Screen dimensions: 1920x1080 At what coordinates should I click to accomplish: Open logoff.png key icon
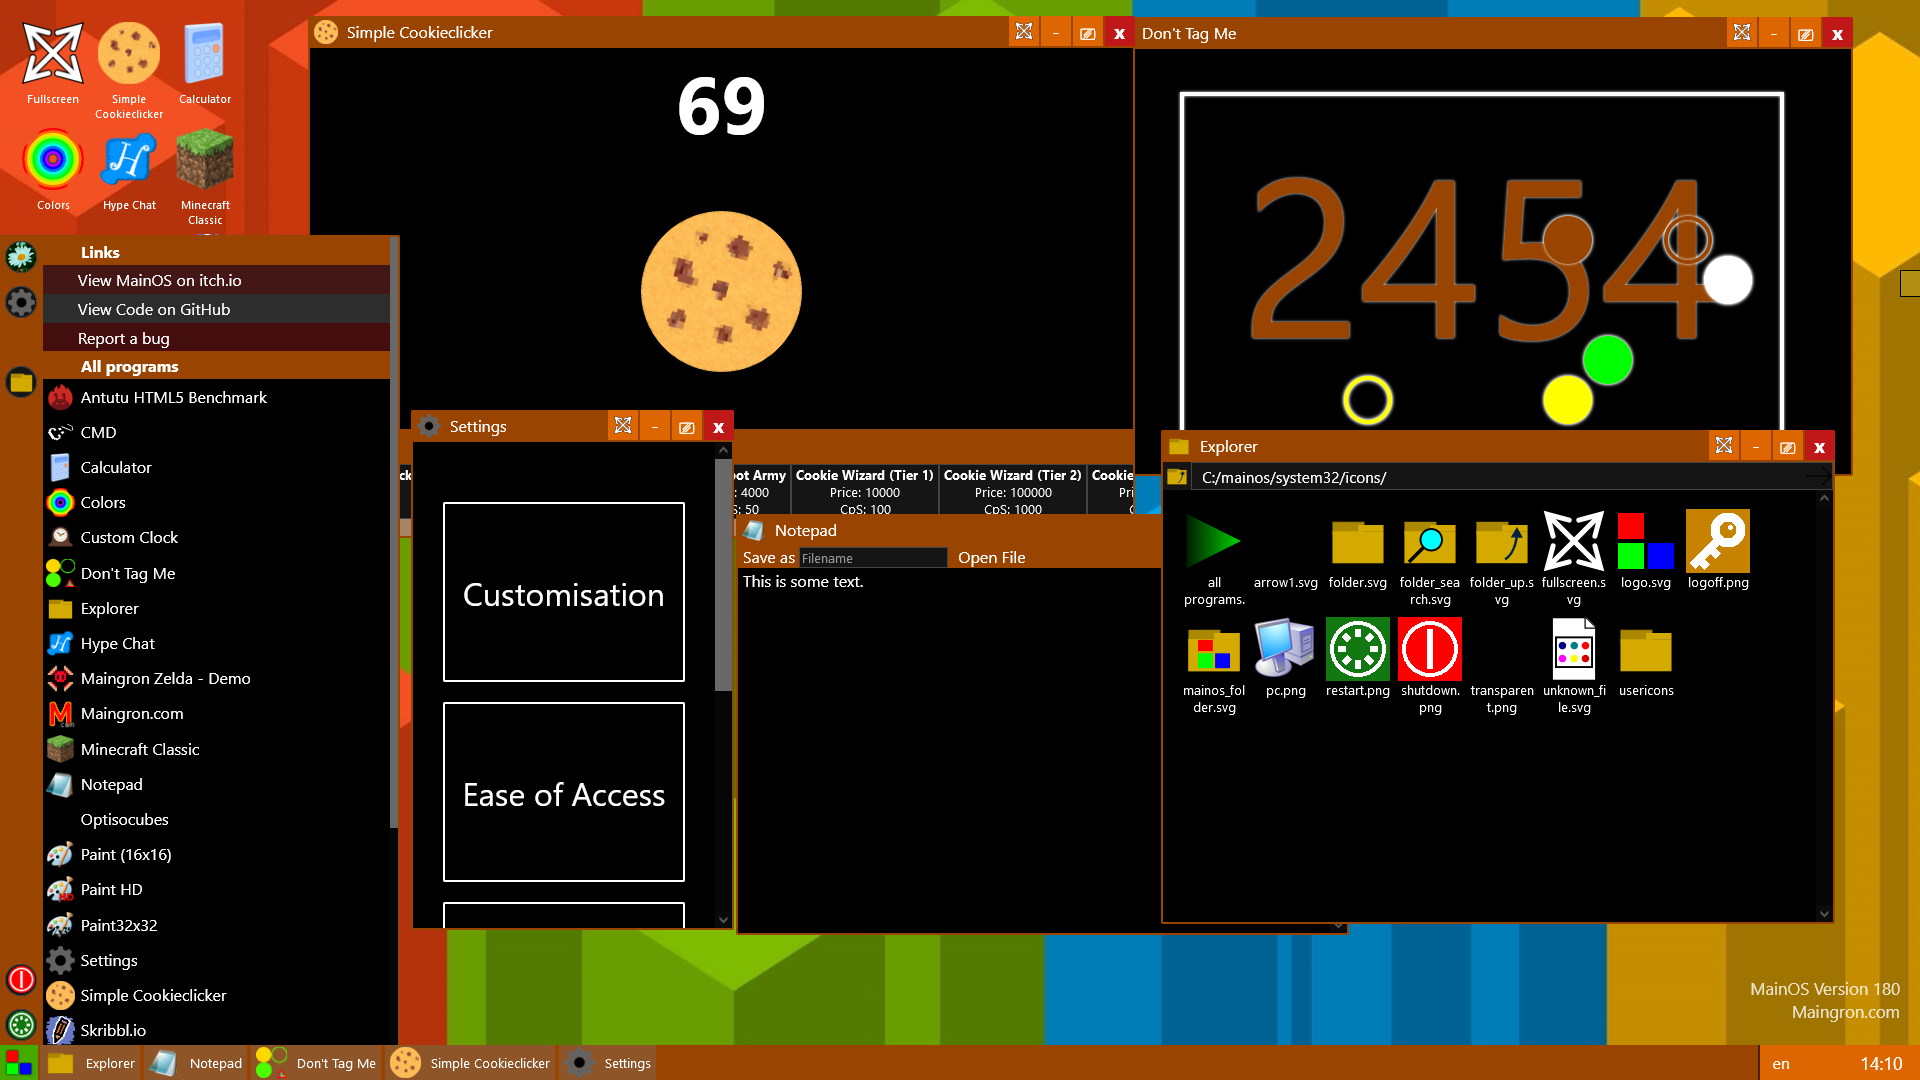pyautogui.click(x=1717, y=543)
